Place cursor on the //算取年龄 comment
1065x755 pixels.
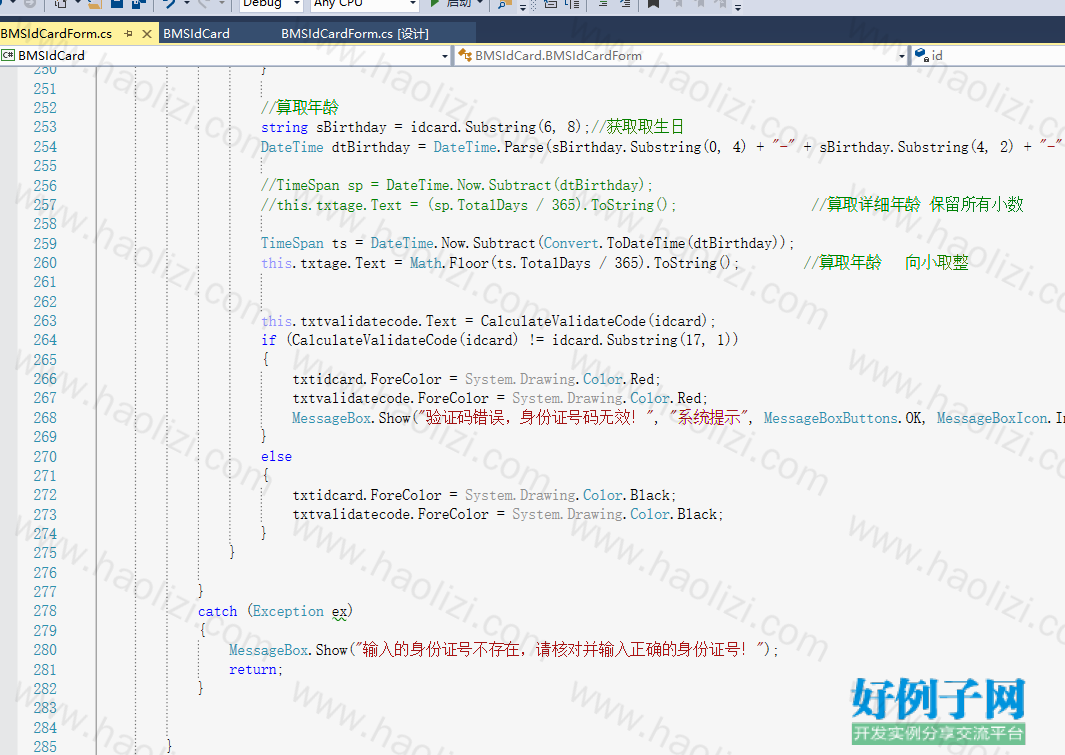click(300, 107)
